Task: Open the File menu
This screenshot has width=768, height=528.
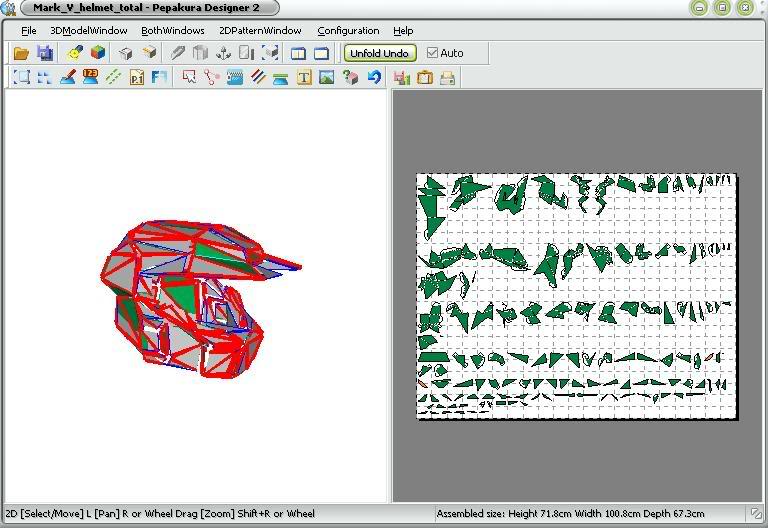Action: click(x=28, y=31)
